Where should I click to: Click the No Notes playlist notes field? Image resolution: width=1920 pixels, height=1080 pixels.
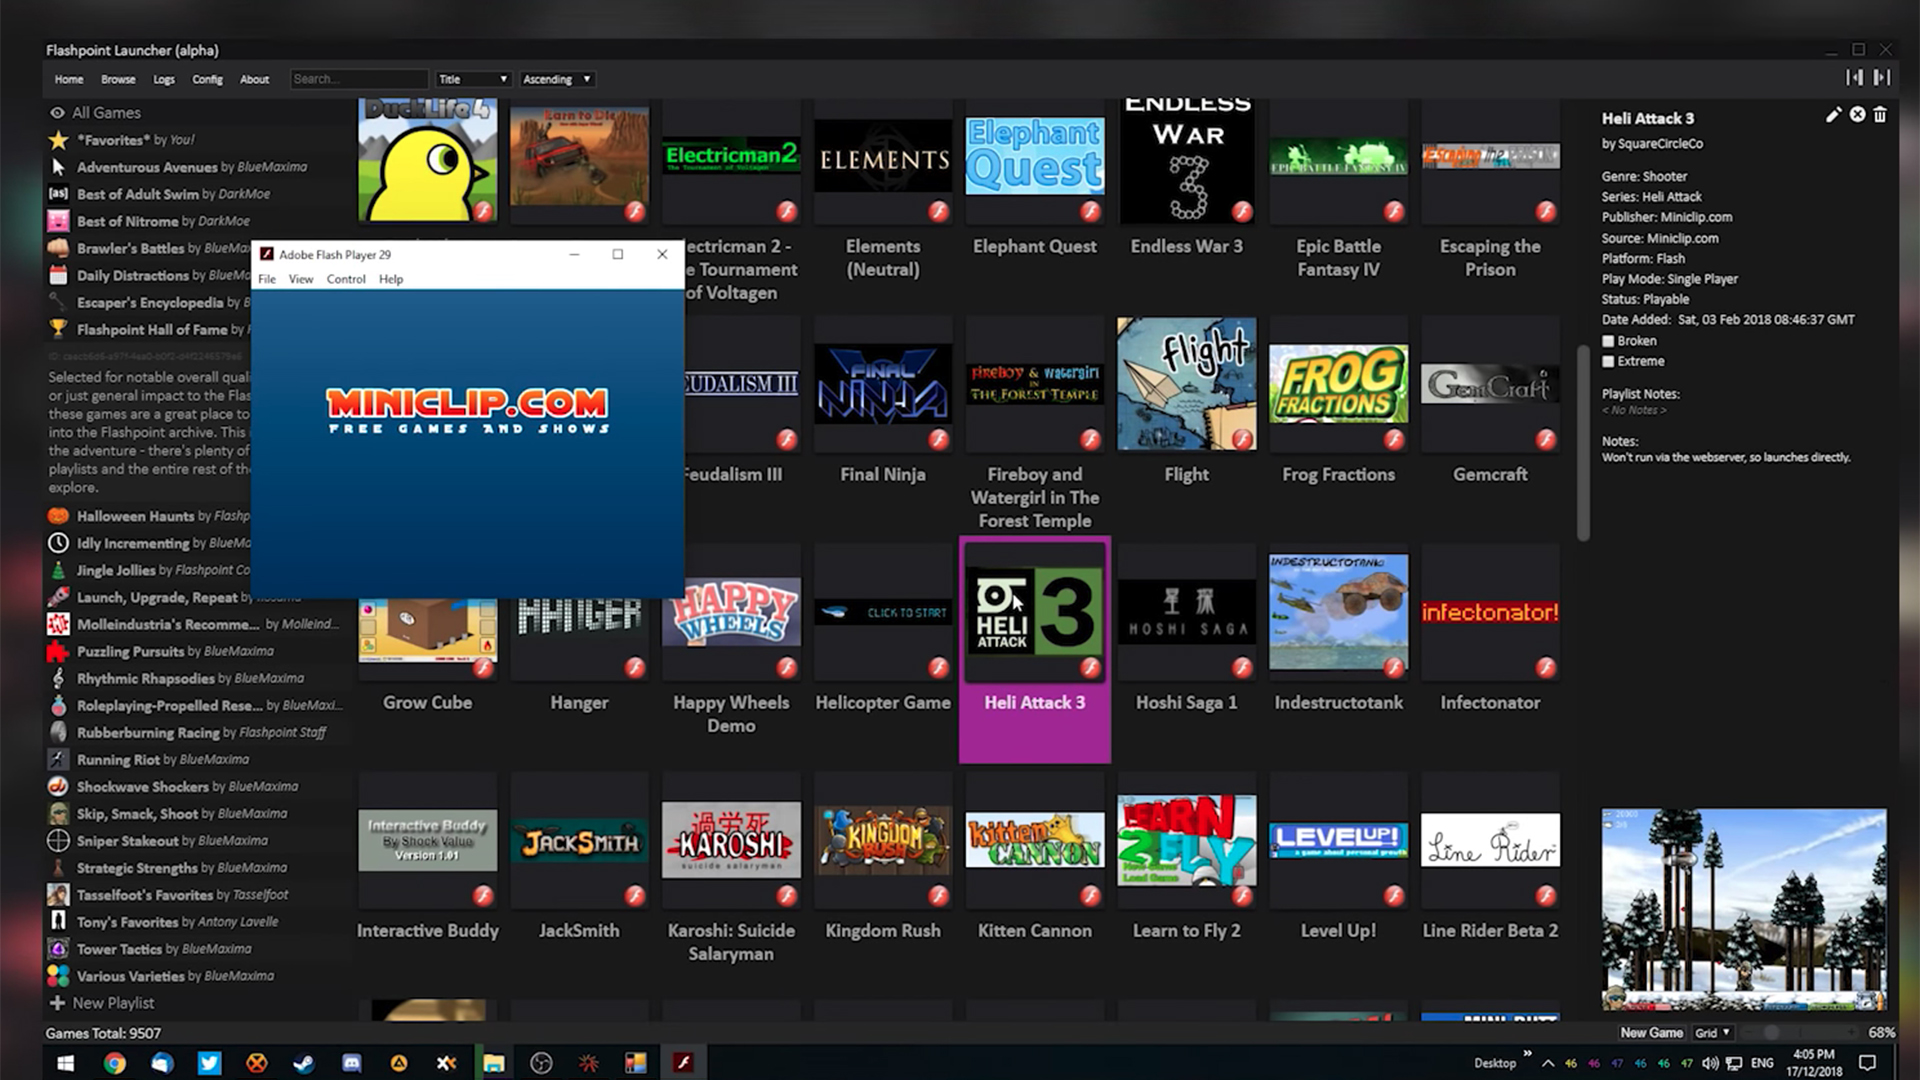(1634, 410)
